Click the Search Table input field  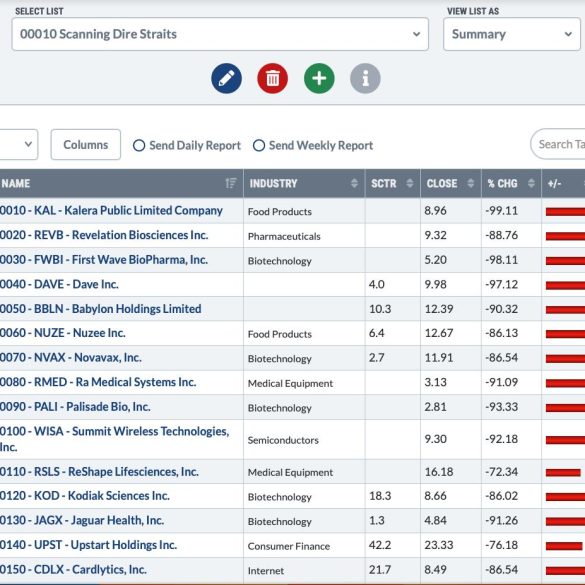(558, 144)
